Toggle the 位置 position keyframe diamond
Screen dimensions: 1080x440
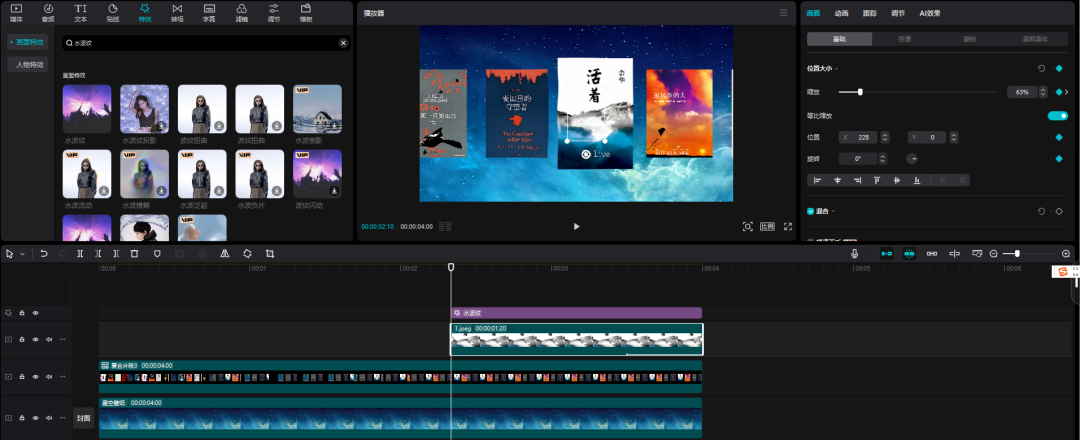[1059, 137]
